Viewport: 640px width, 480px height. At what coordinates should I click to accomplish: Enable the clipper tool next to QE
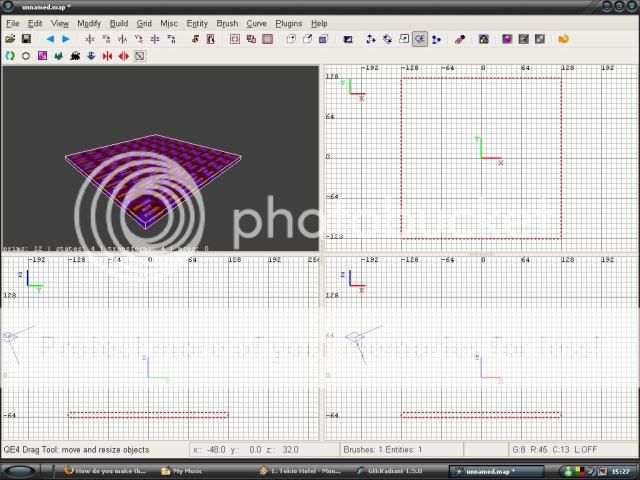[x=435, y=39]
